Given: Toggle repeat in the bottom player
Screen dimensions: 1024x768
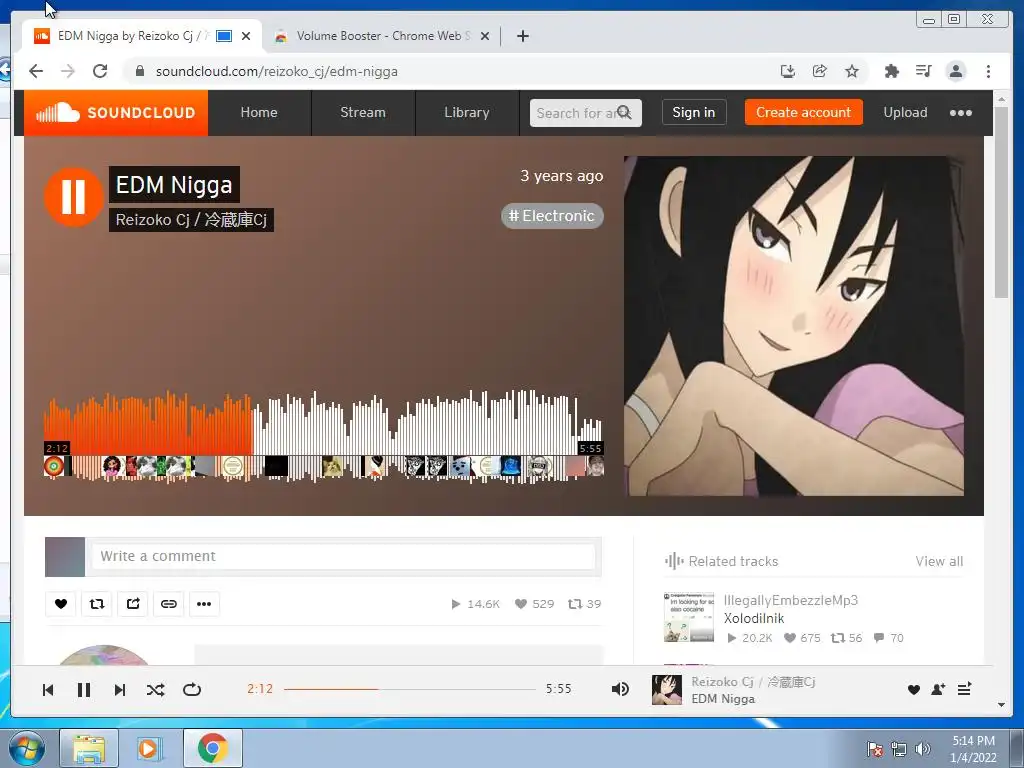Looking at the screenshot, I should coord(192,690).
